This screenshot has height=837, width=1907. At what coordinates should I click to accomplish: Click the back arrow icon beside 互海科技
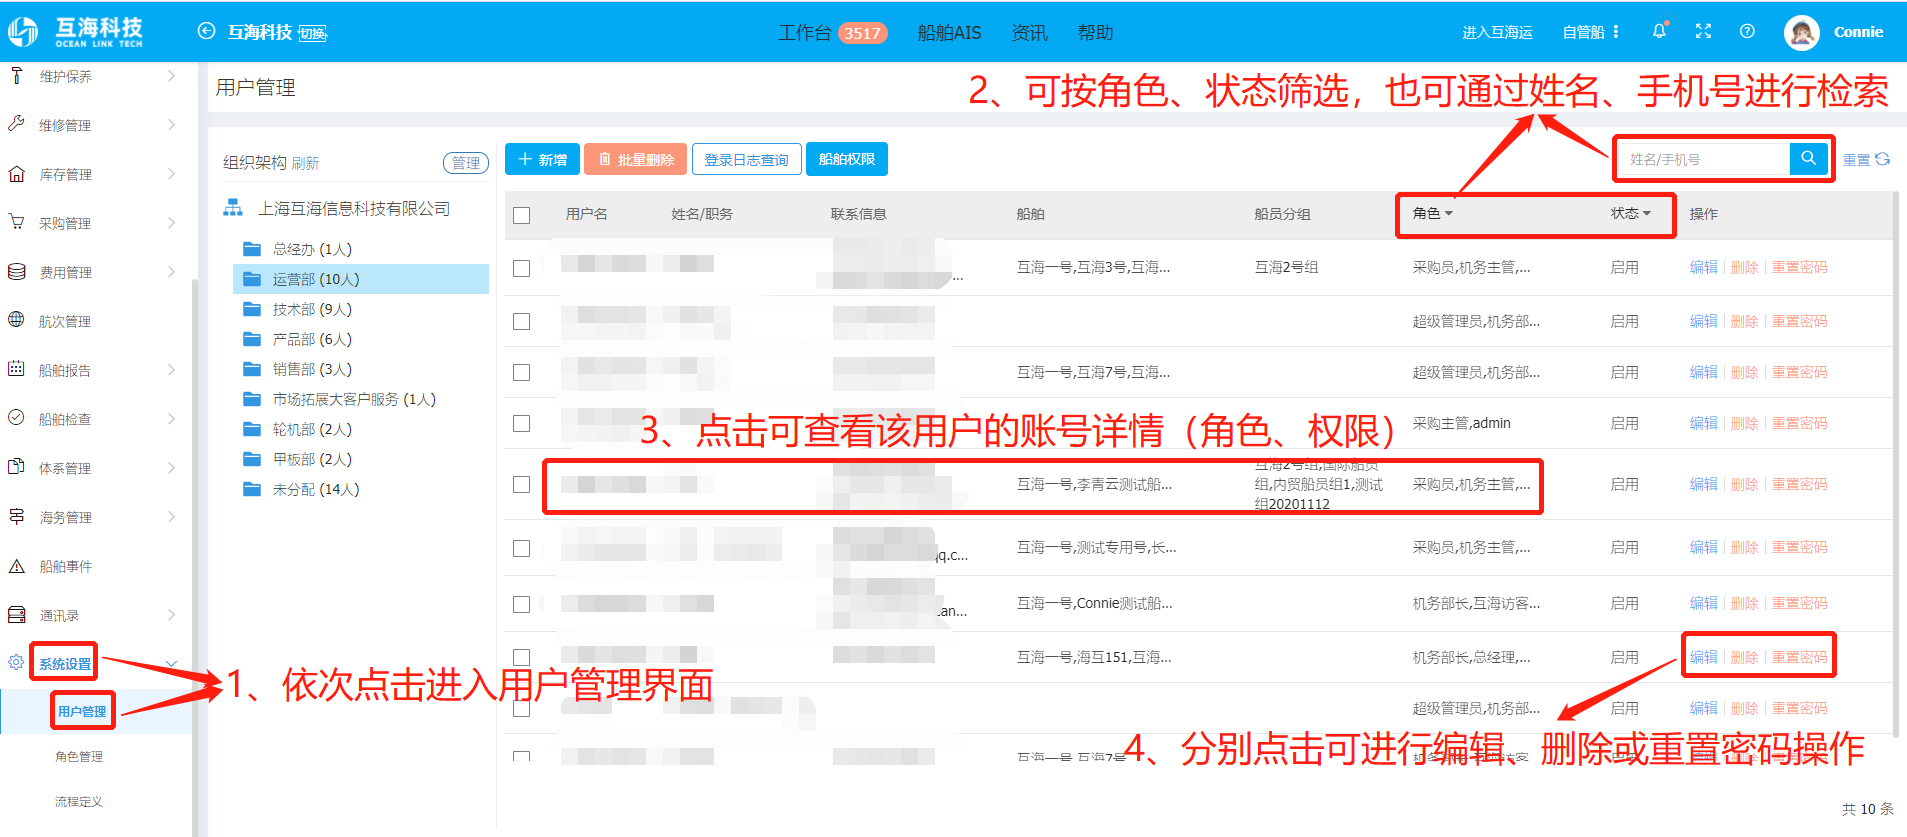pos(206,31)
